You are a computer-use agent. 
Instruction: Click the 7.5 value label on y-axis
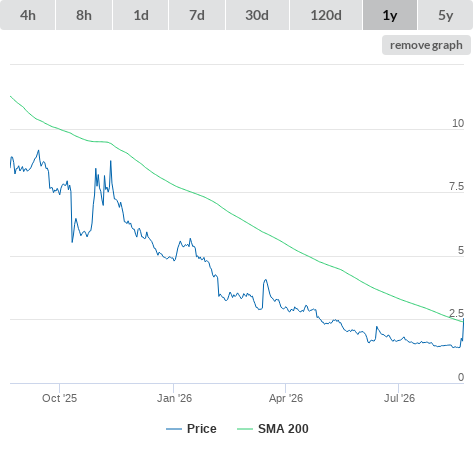coord(456,186)
